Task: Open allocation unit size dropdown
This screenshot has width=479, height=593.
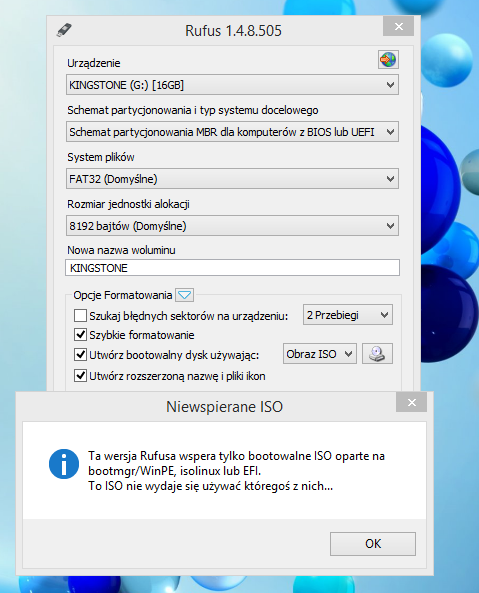Action: coord(232,226)
